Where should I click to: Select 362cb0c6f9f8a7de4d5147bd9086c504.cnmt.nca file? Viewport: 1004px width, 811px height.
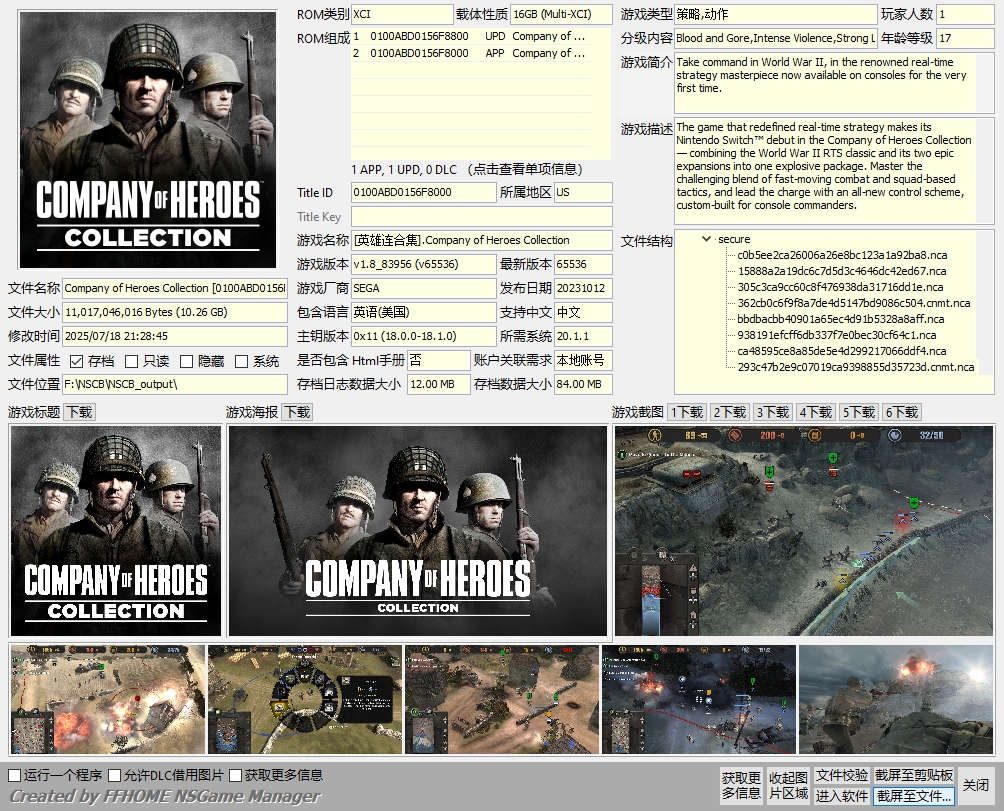tap(854, 303)
